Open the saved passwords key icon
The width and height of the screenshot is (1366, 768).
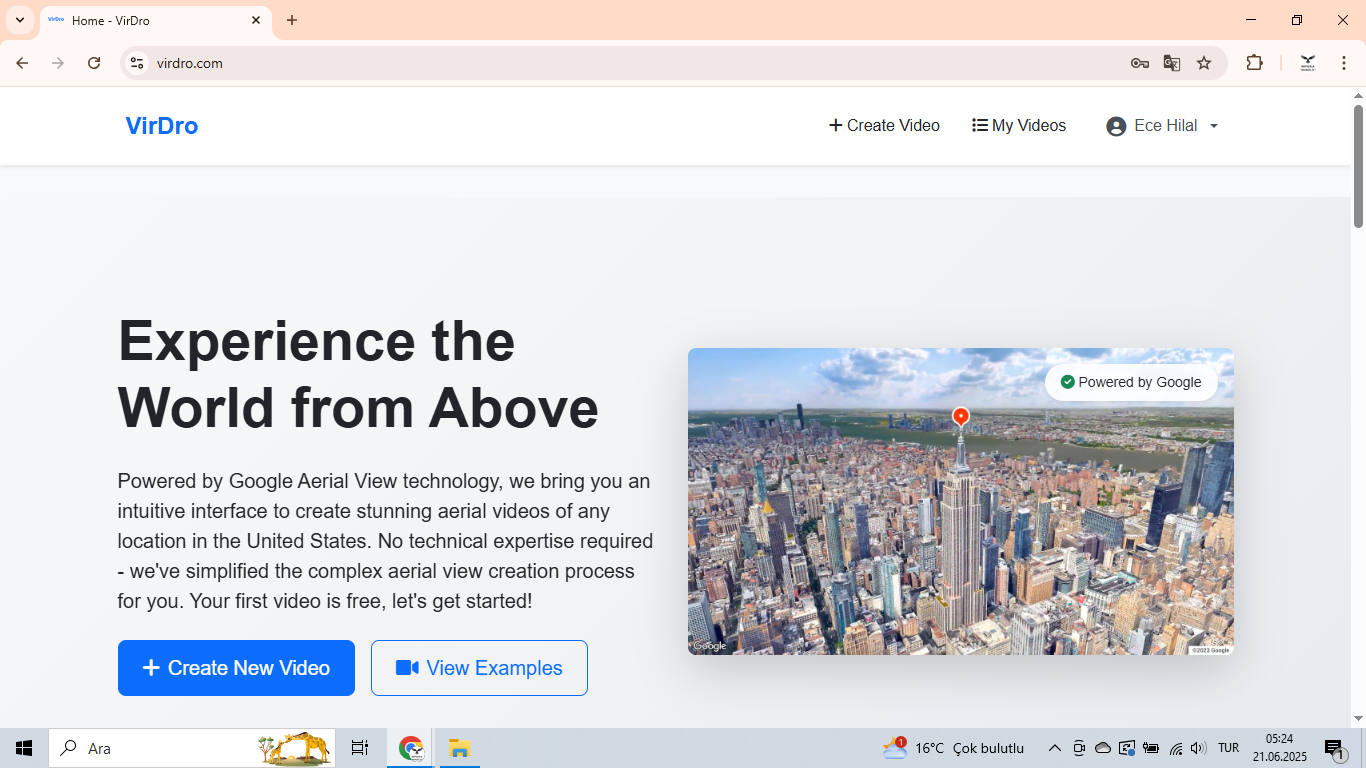[1140, 63]
